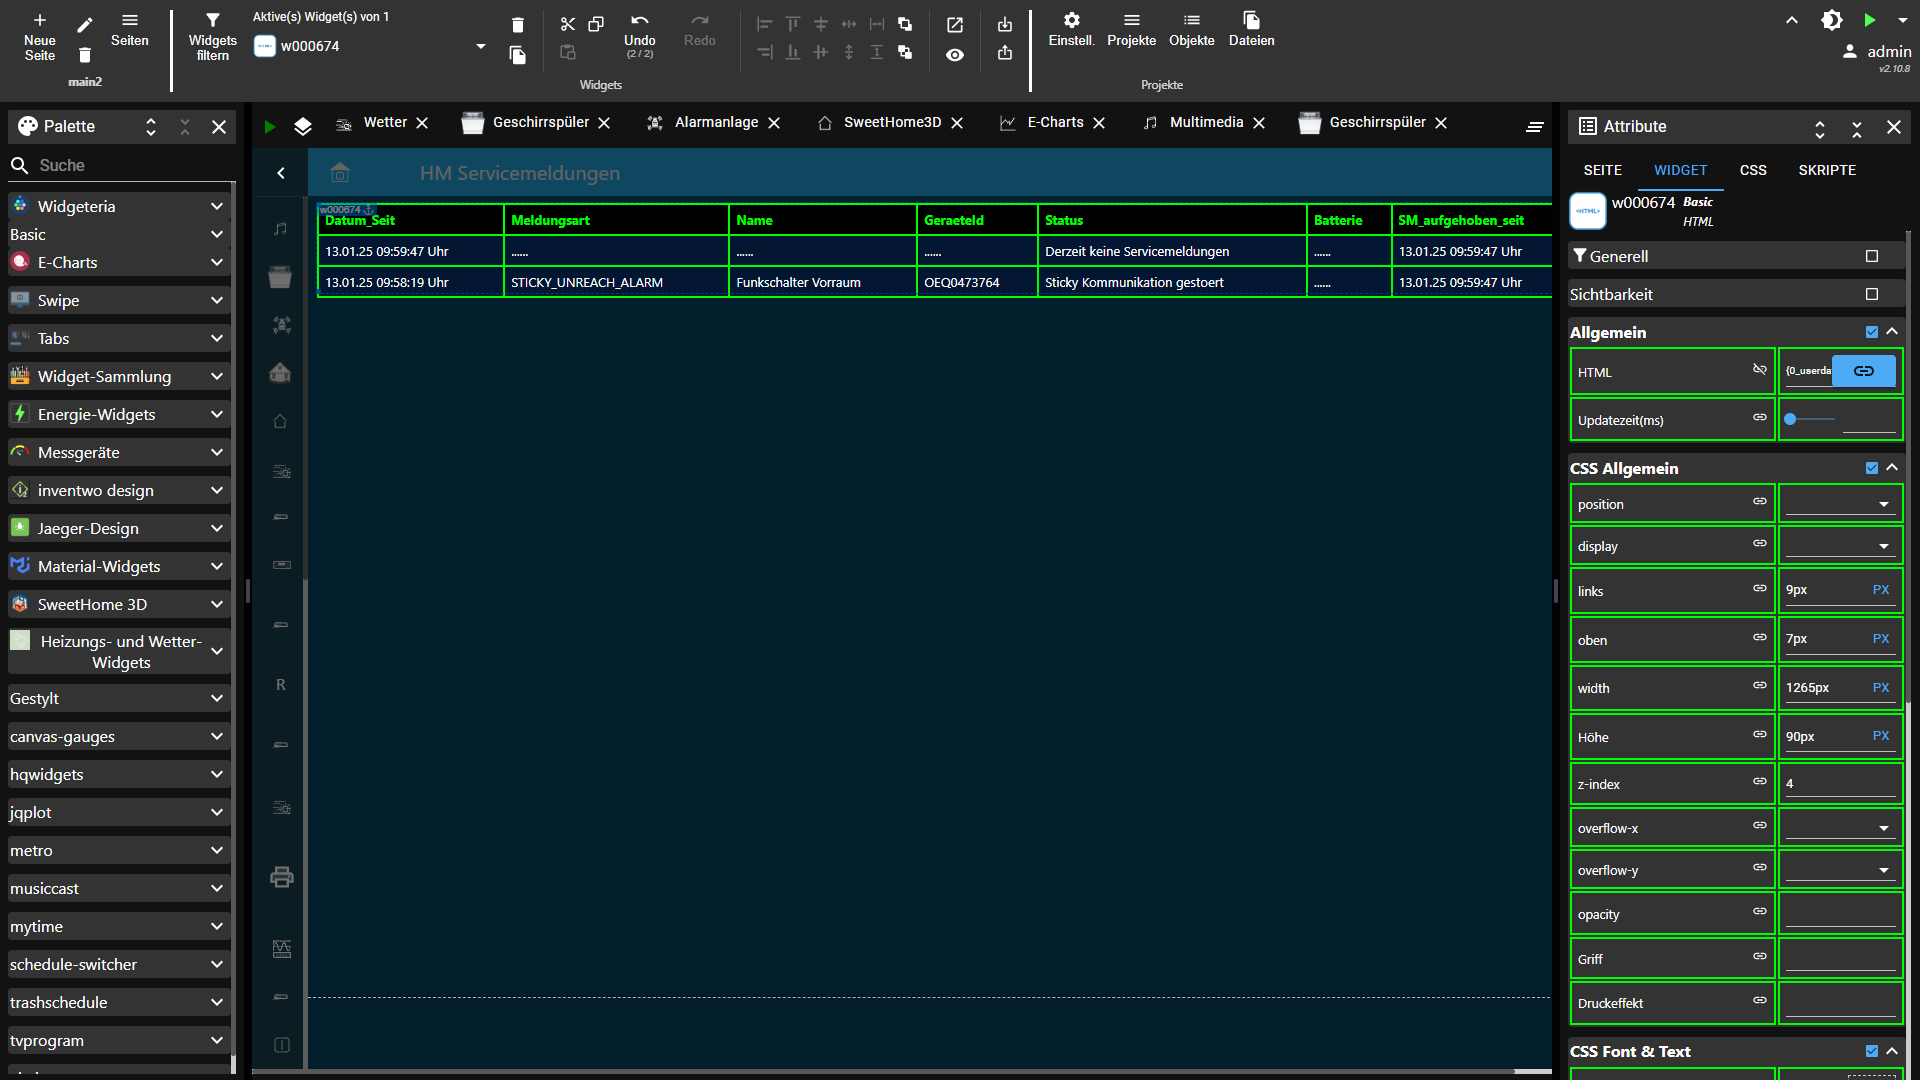Click the back arrow in the view

coord(281,173)
